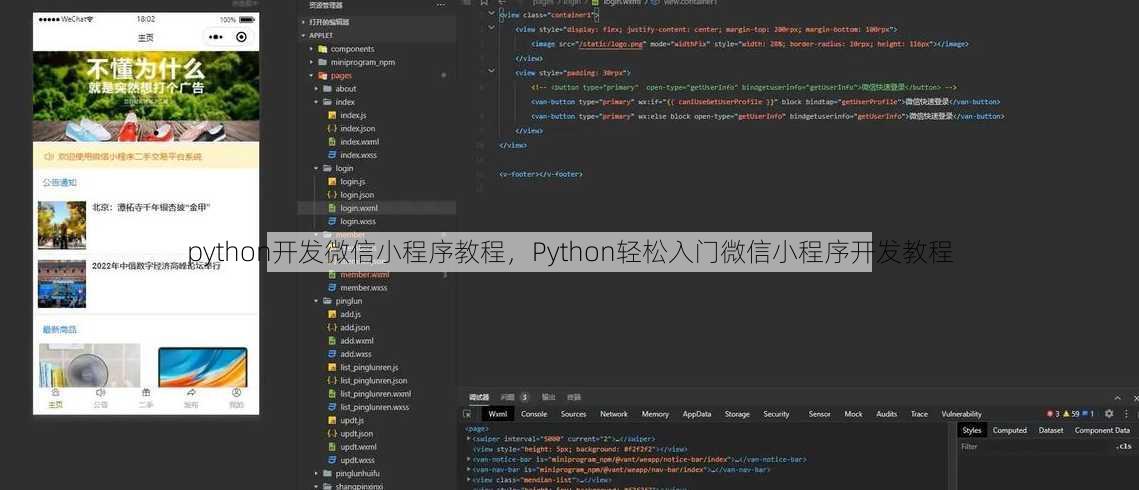Open devtools settings gear
Image resolution: width=1139 pixels, height=490 pixels.
pos(1108,414)
